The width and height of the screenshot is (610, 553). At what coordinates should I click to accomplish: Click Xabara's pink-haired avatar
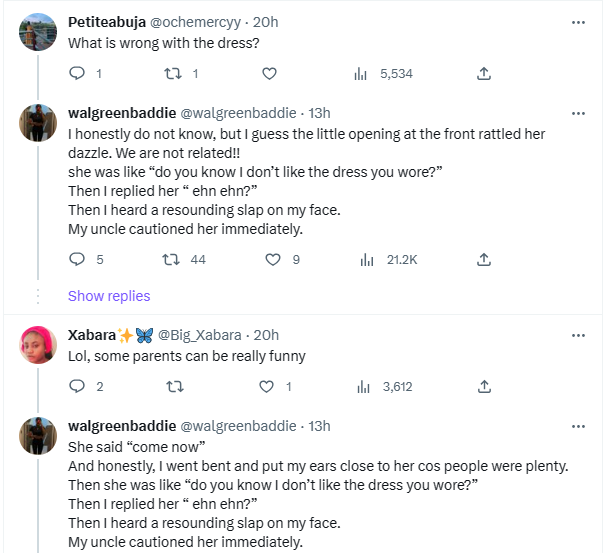(38, 346)
